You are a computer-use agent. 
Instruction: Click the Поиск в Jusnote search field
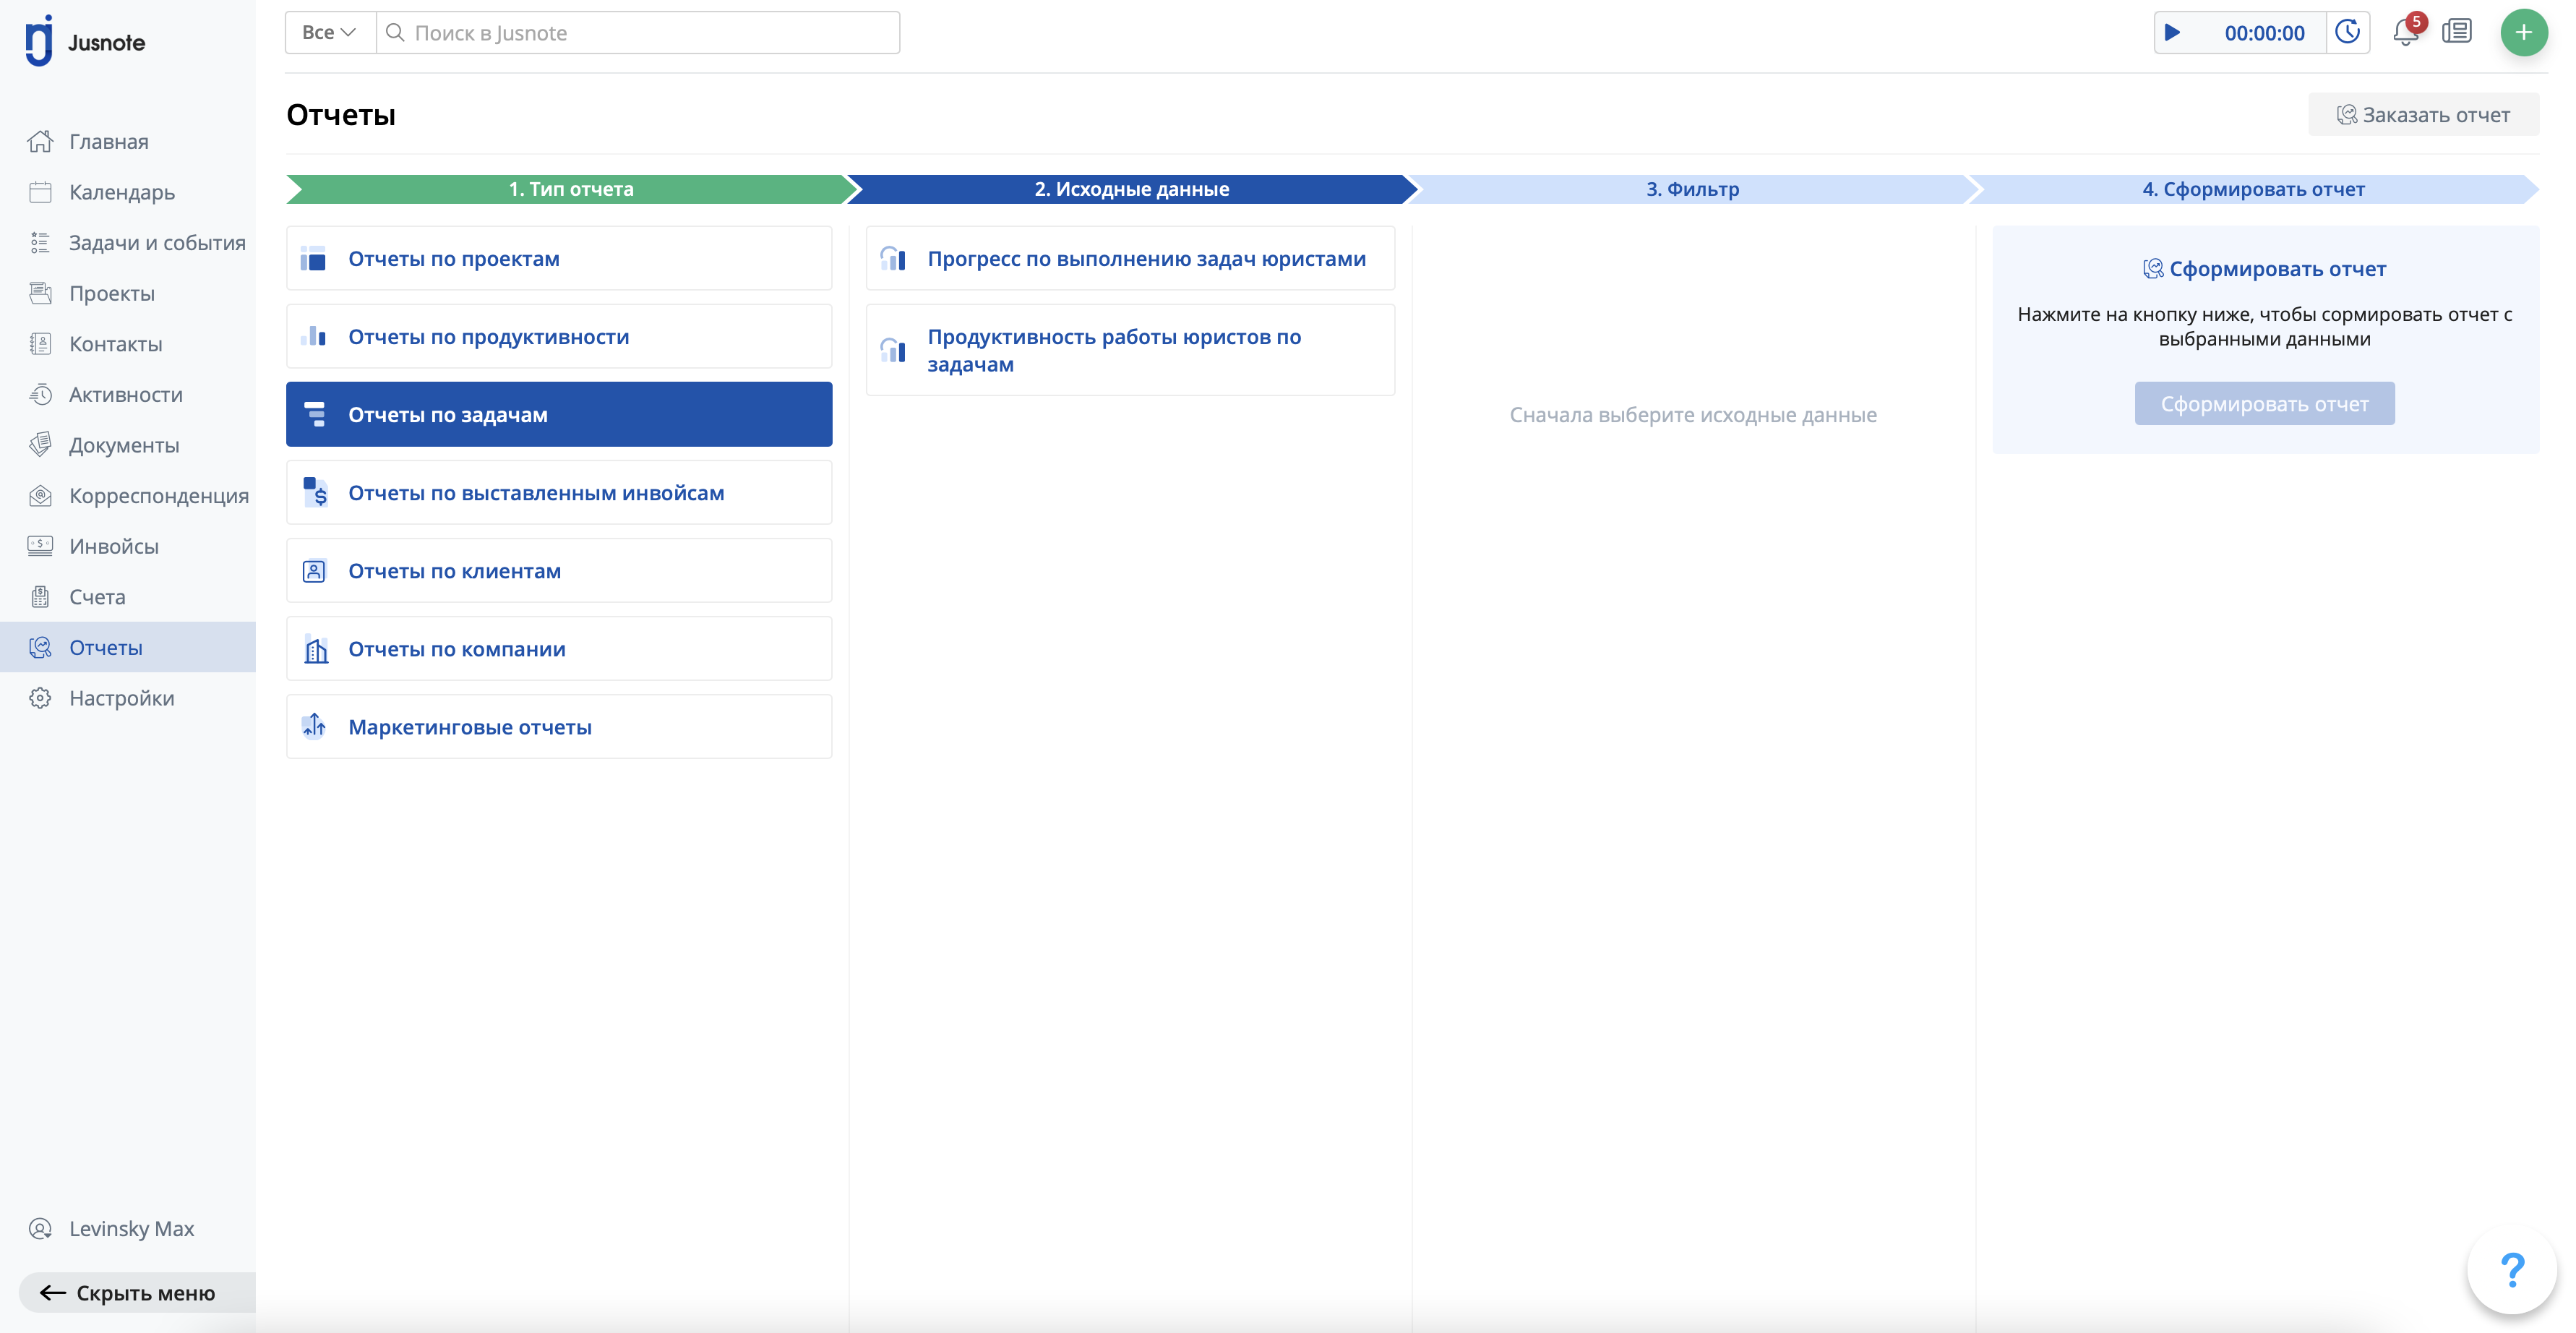640,33
